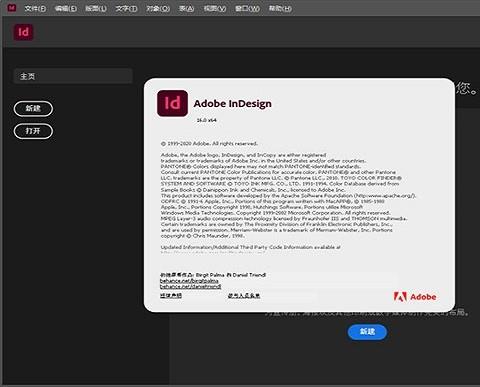Click the InDesign app icon in title bar
This screenshot has width=480, height=387.
pyautogui.click(x=12, y=8)
